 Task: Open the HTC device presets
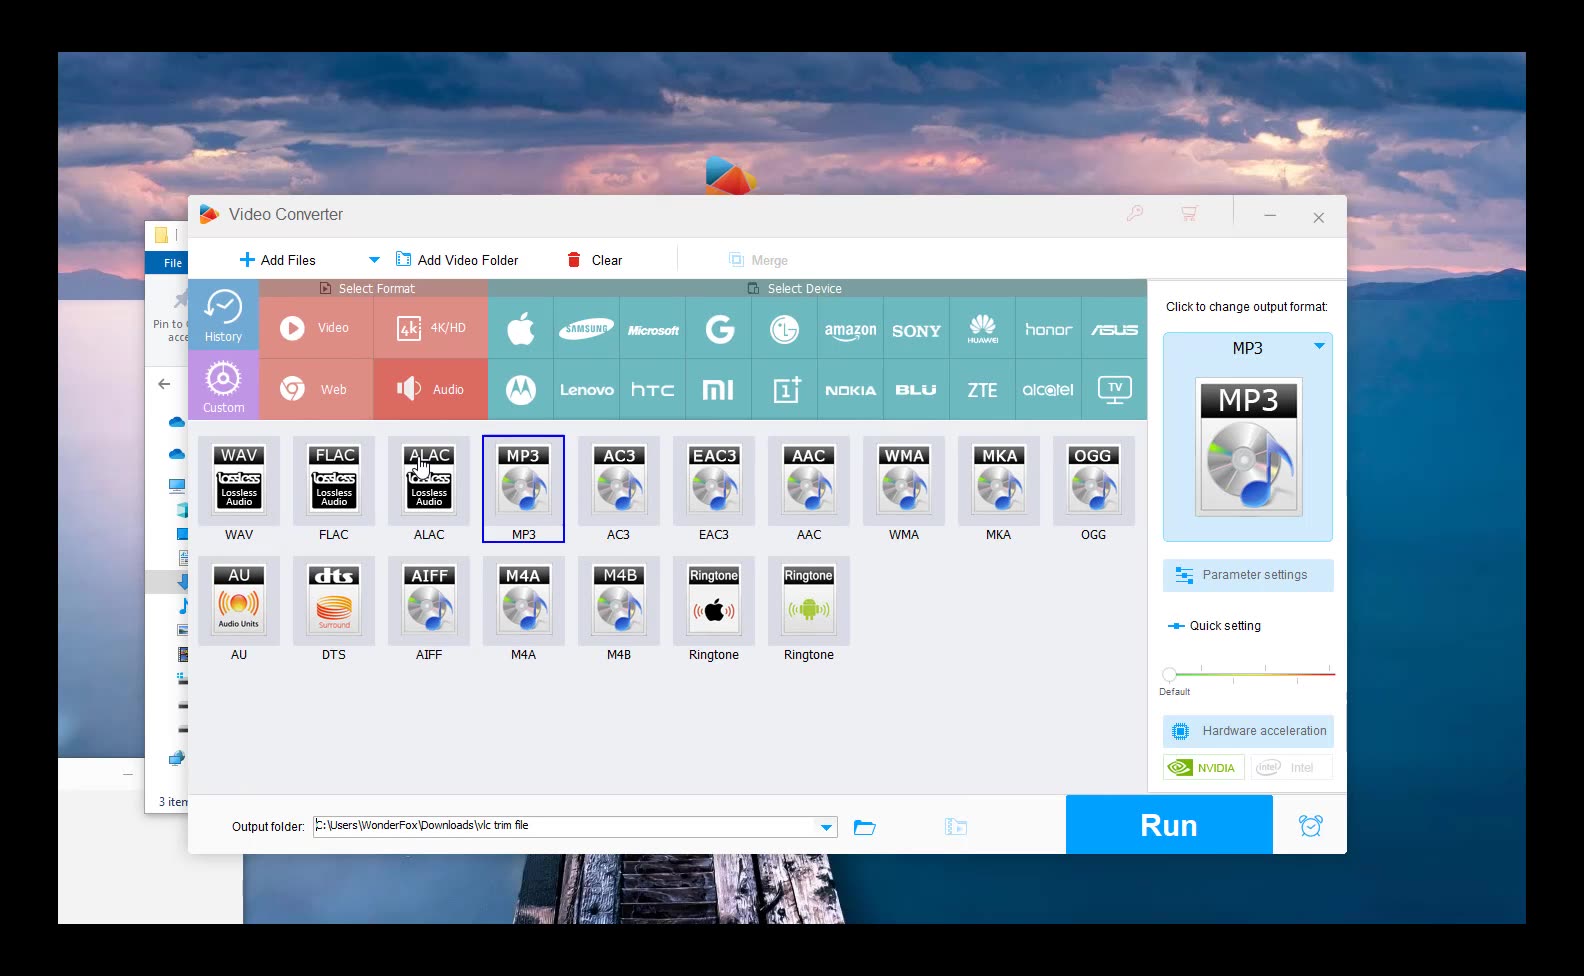pos(653,390)
